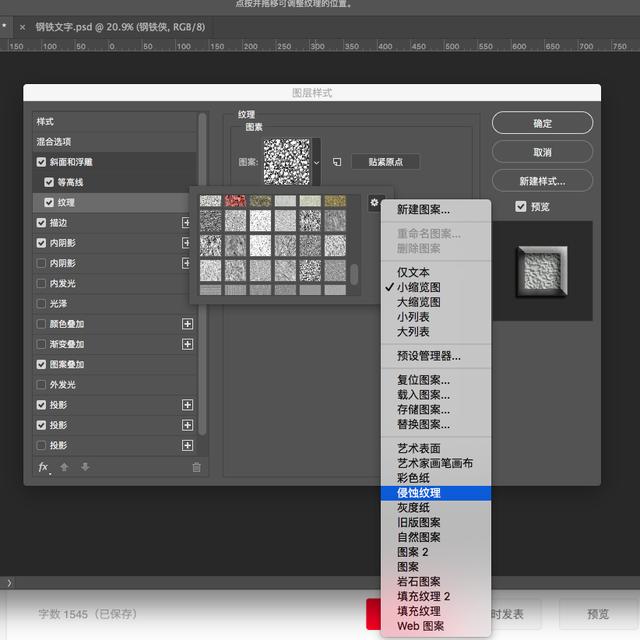Open 预设管理器 from the menu
The height and width of the screenshot is (640, 640).
point(429,356)
